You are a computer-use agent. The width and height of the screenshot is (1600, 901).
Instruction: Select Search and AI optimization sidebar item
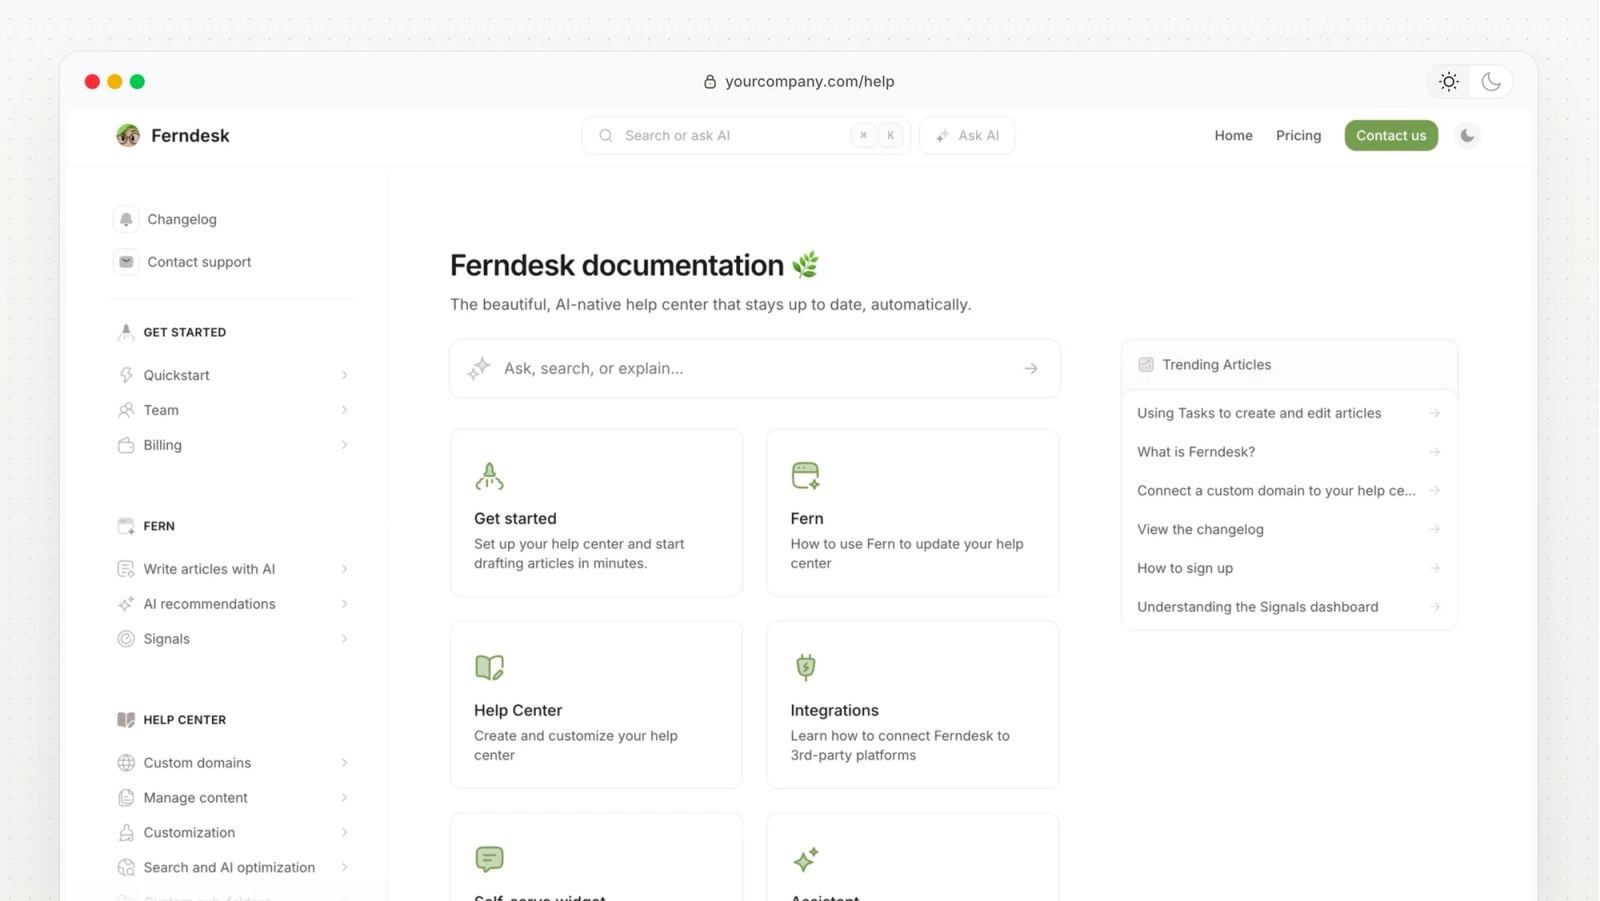[x=232, y=868]
